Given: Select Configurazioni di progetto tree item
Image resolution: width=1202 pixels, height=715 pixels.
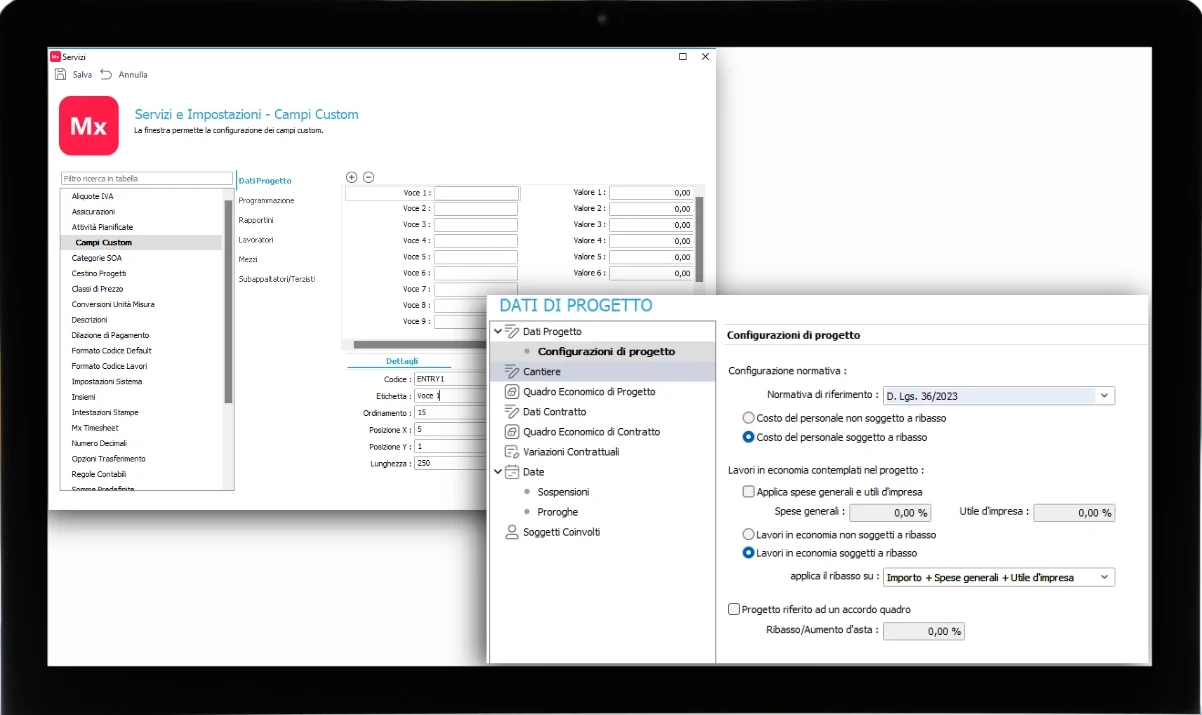Looking at the screenshot, I should tap(606, 351).
